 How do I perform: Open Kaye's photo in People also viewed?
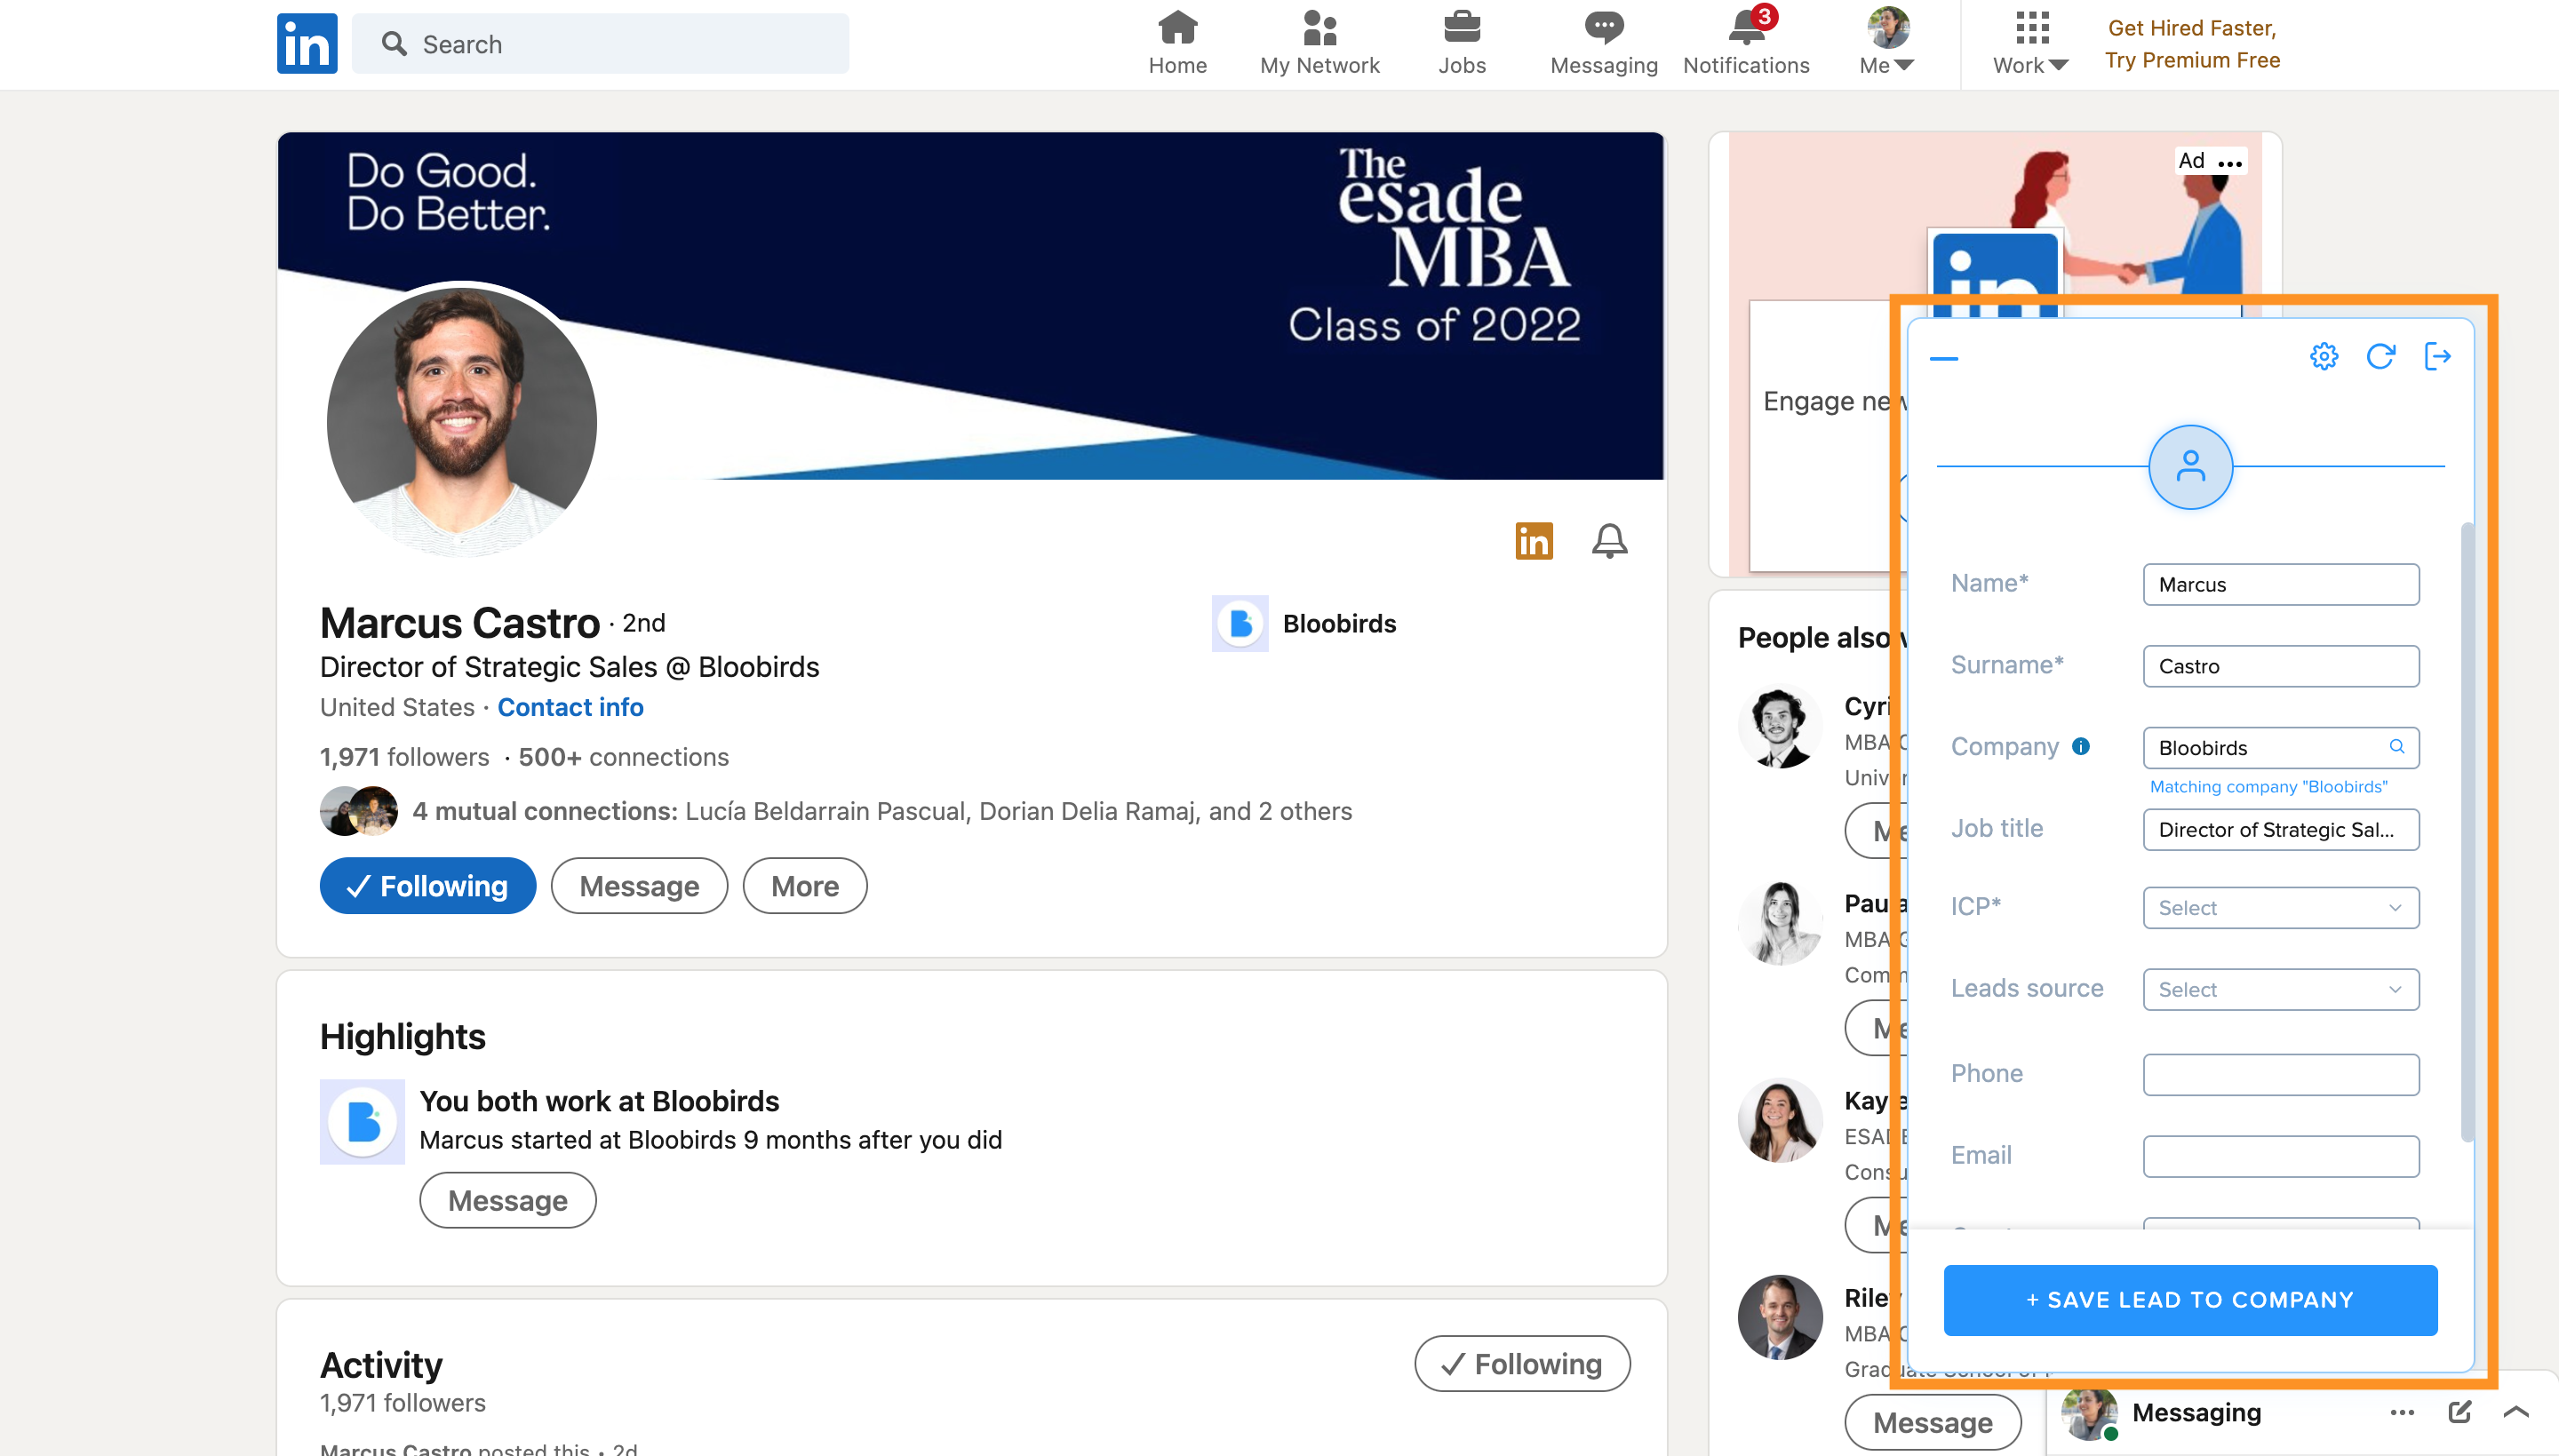point(1779,1120)
